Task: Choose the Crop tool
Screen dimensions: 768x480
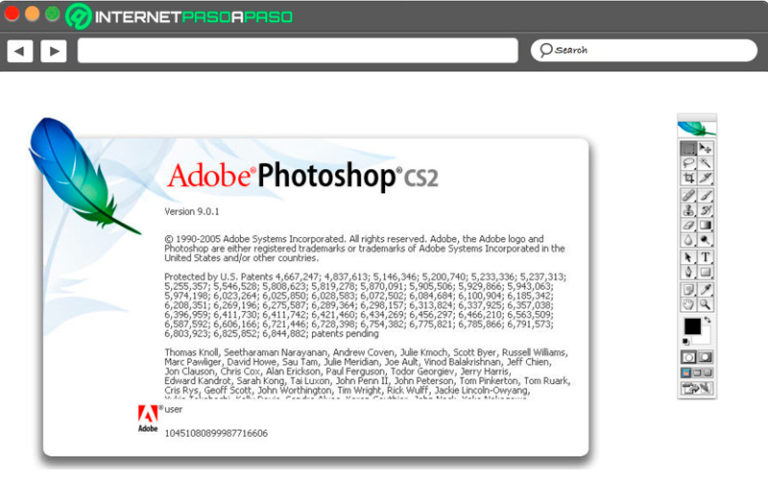Action: pos(688,177)
